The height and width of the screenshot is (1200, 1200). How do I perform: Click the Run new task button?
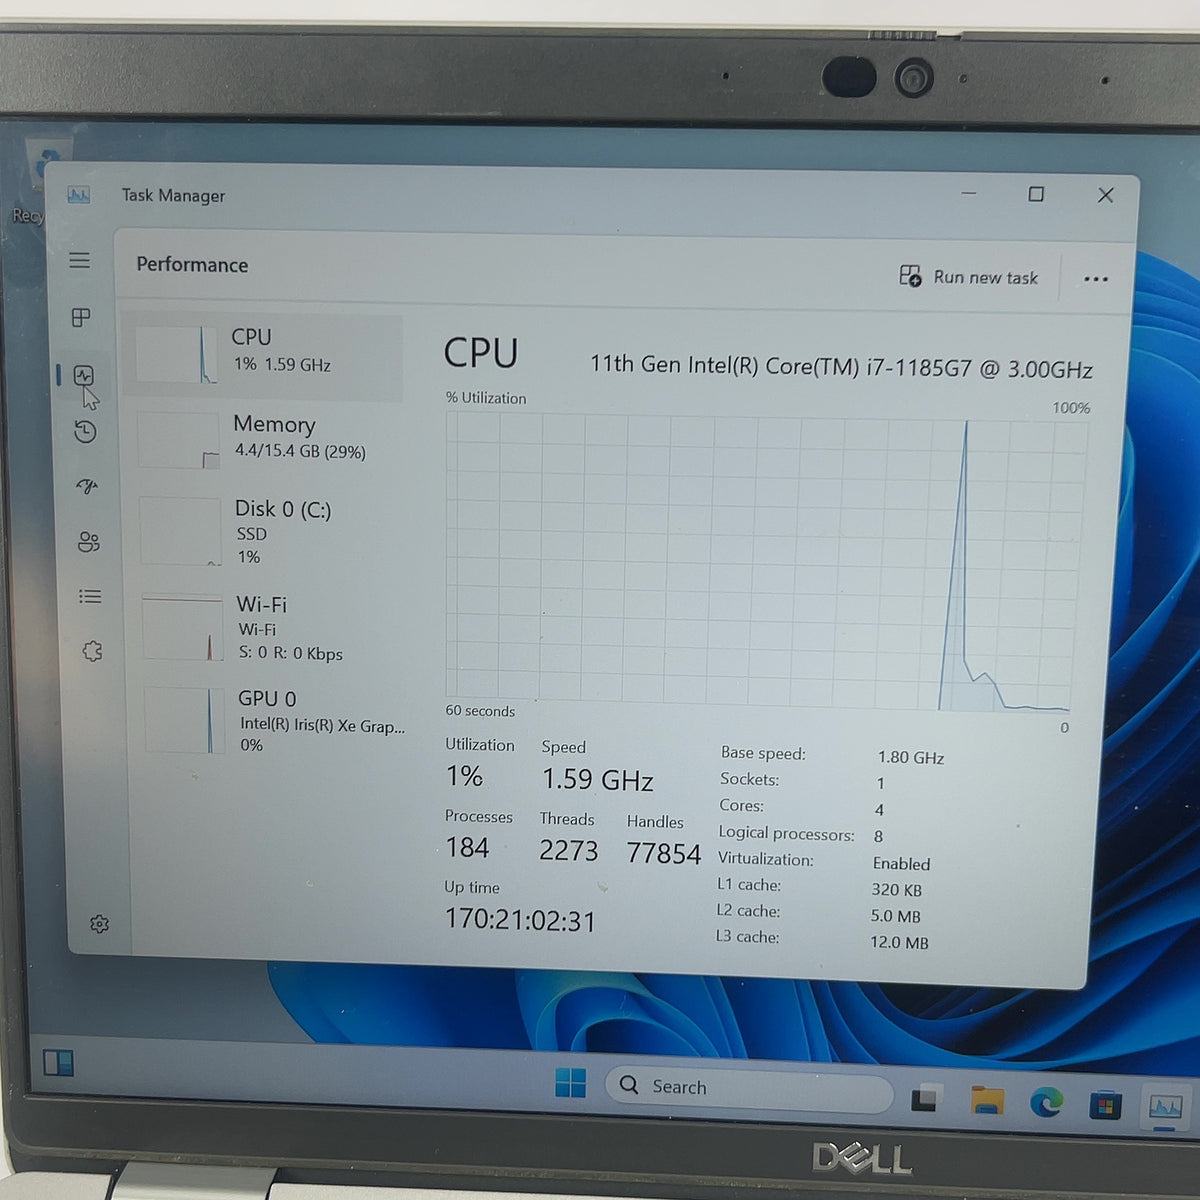[x=968, y=277]
